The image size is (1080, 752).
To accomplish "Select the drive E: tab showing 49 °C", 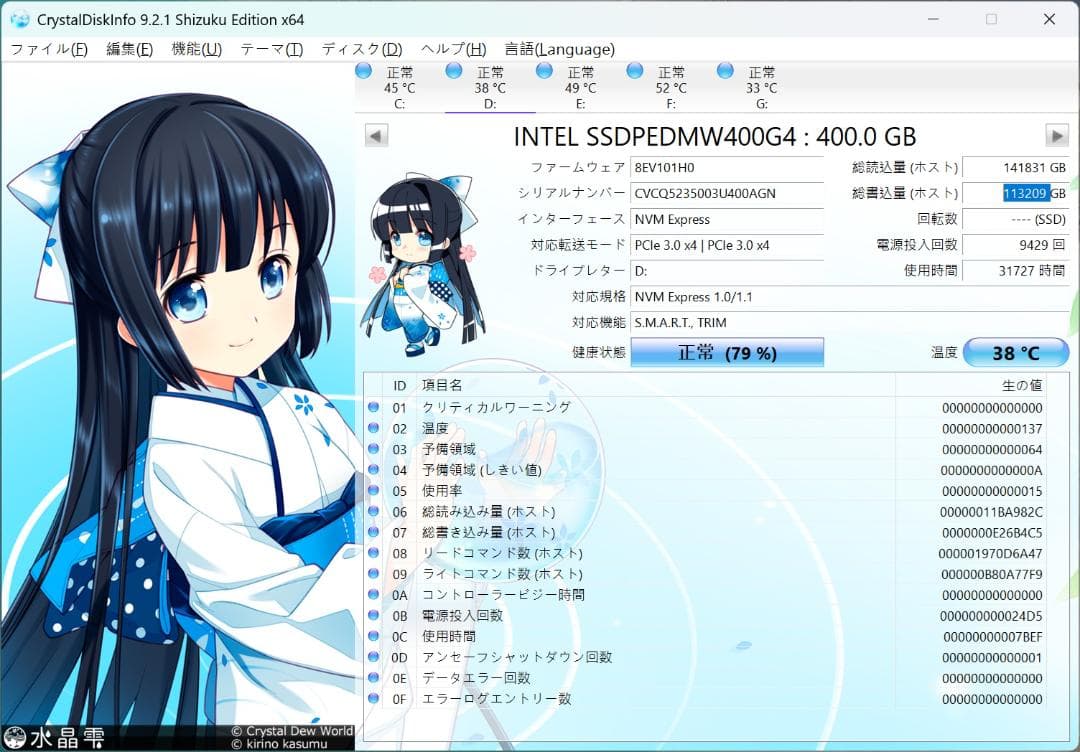I will pos(580,85).
